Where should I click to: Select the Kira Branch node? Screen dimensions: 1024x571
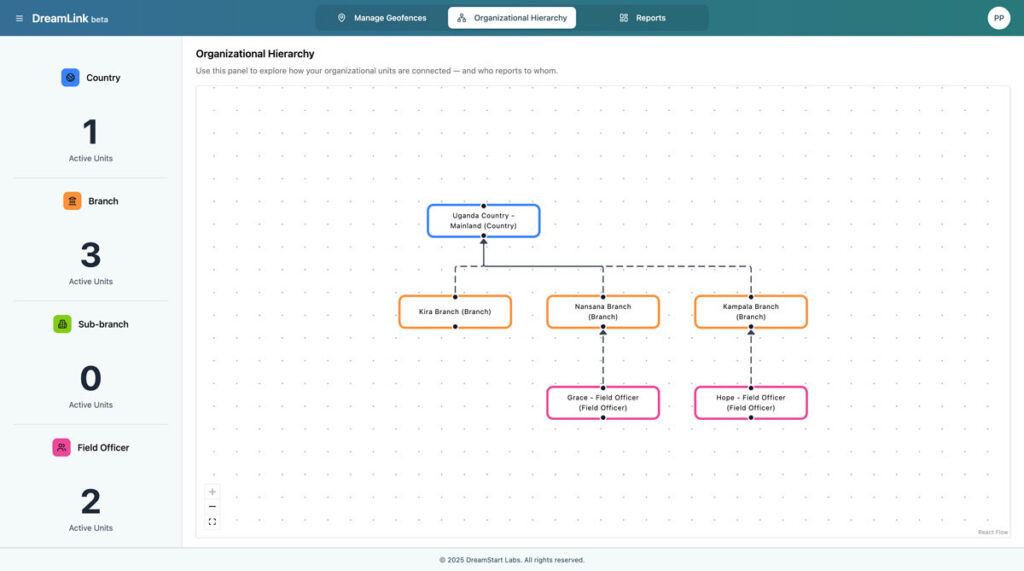point(455,312)
